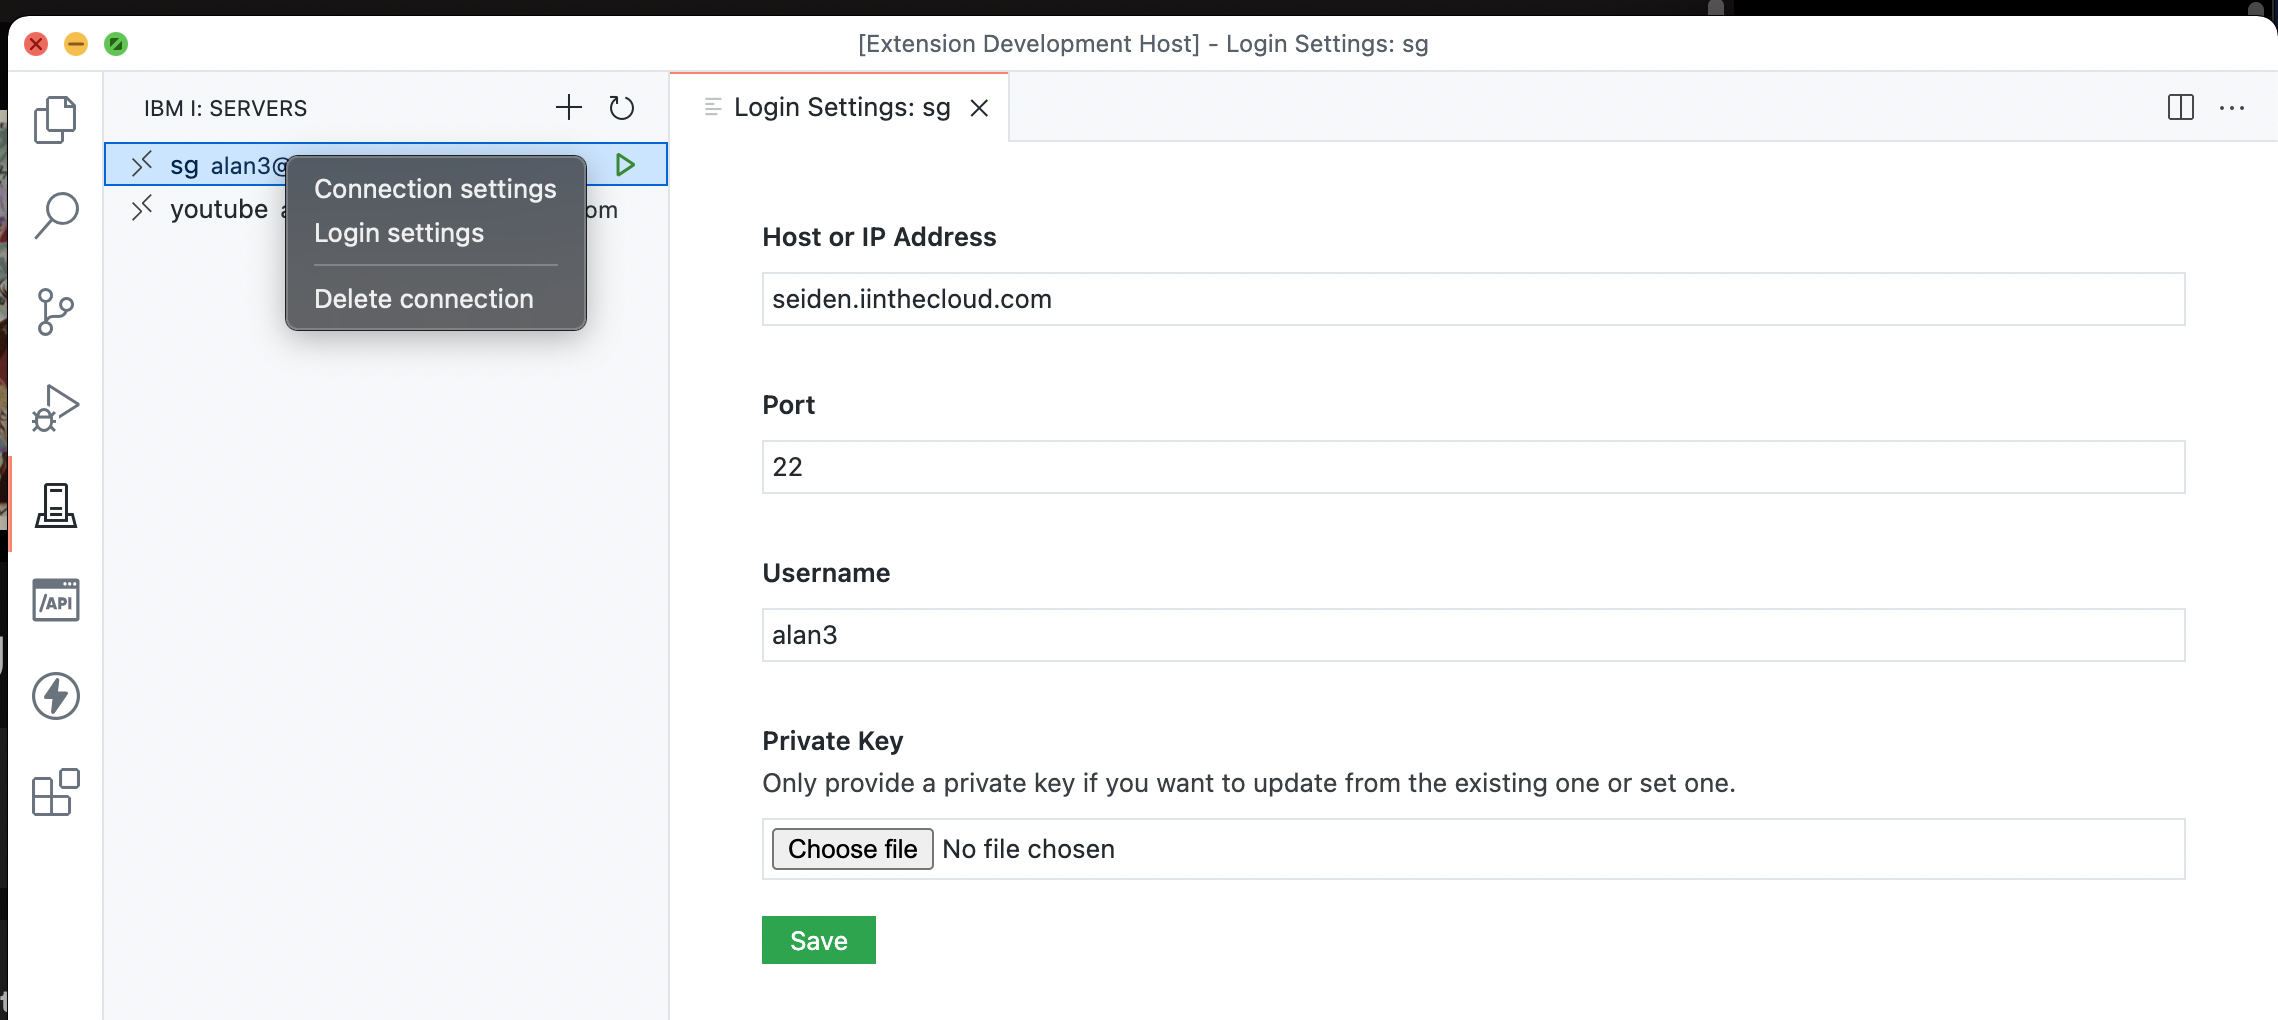Select Delete connection in the menu
The image size is (2278, 1020).
tap(424, 298)
